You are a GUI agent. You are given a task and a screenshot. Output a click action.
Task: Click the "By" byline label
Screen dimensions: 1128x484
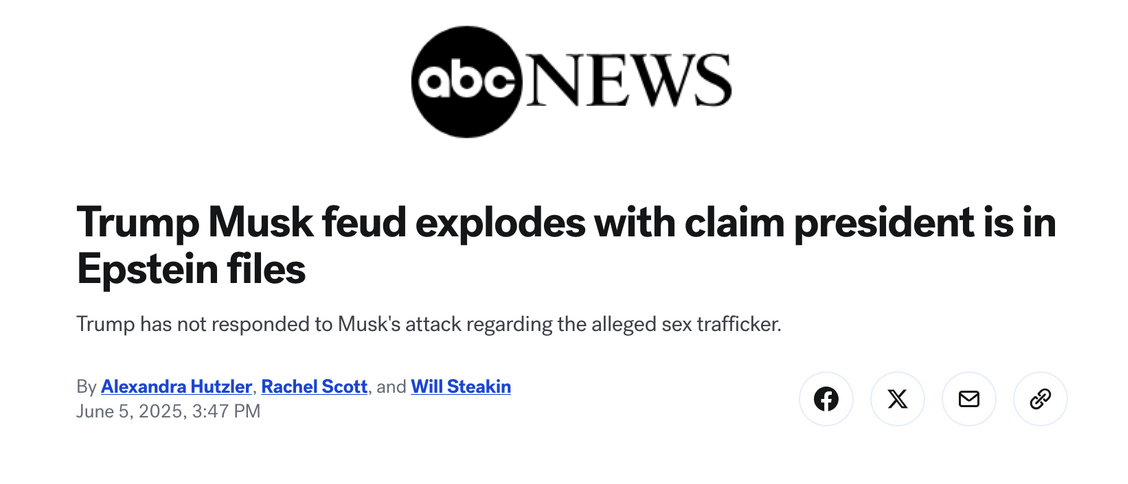coord(86,386)
